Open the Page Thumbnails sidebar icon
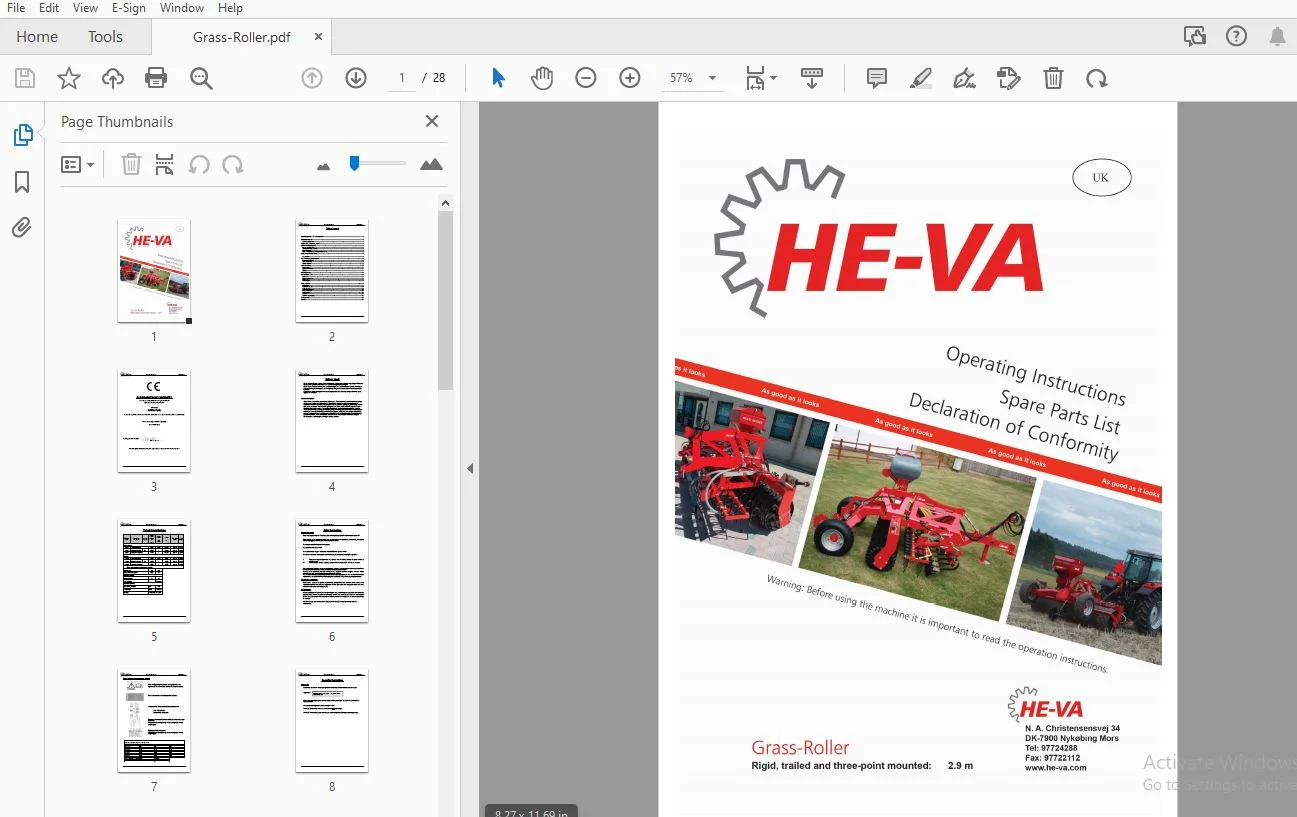 click(x=22, y=135)
